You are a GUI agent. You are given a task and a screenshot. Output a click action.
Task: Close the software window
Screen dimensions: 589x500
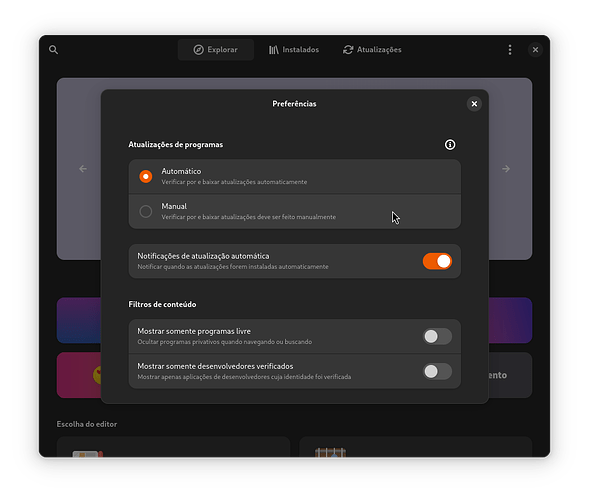tap(535, 50)
